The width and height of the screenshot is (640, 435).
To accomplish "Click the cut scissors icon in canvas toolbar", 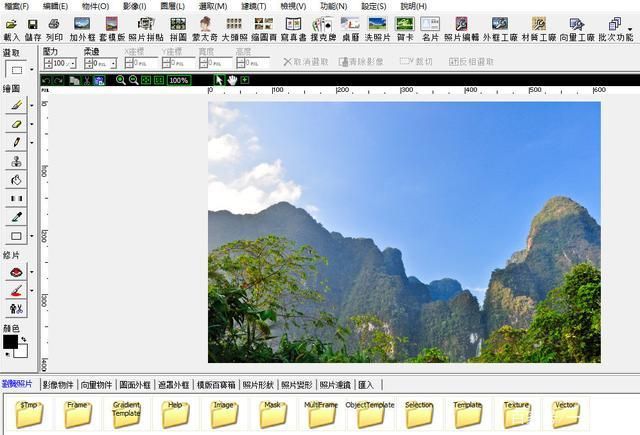I will [87, 80].
